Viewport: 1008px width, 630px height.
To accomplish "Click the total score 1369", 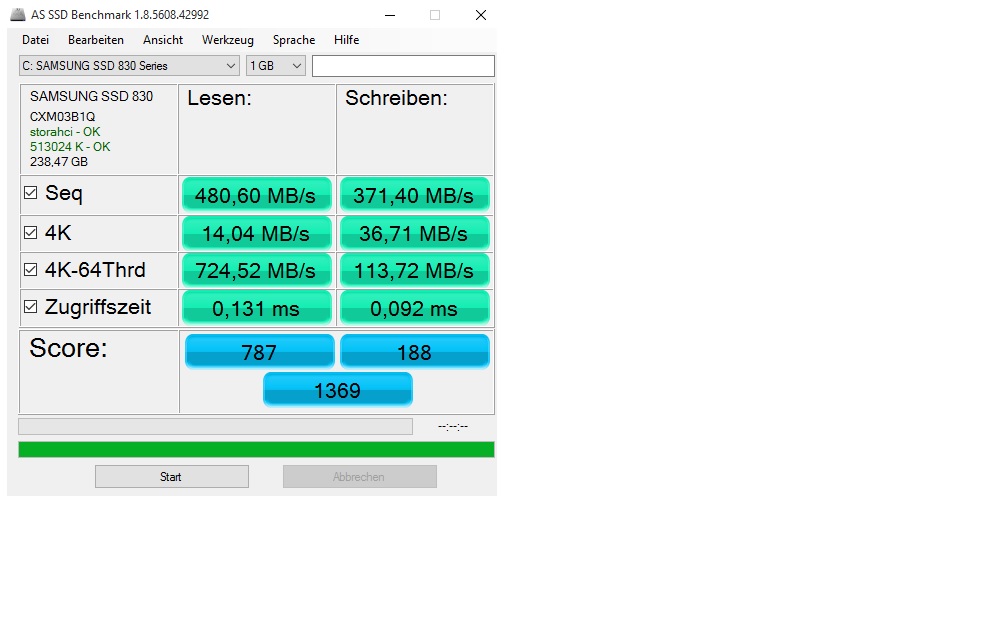I will pyautogui.click(x=338, y=390).
